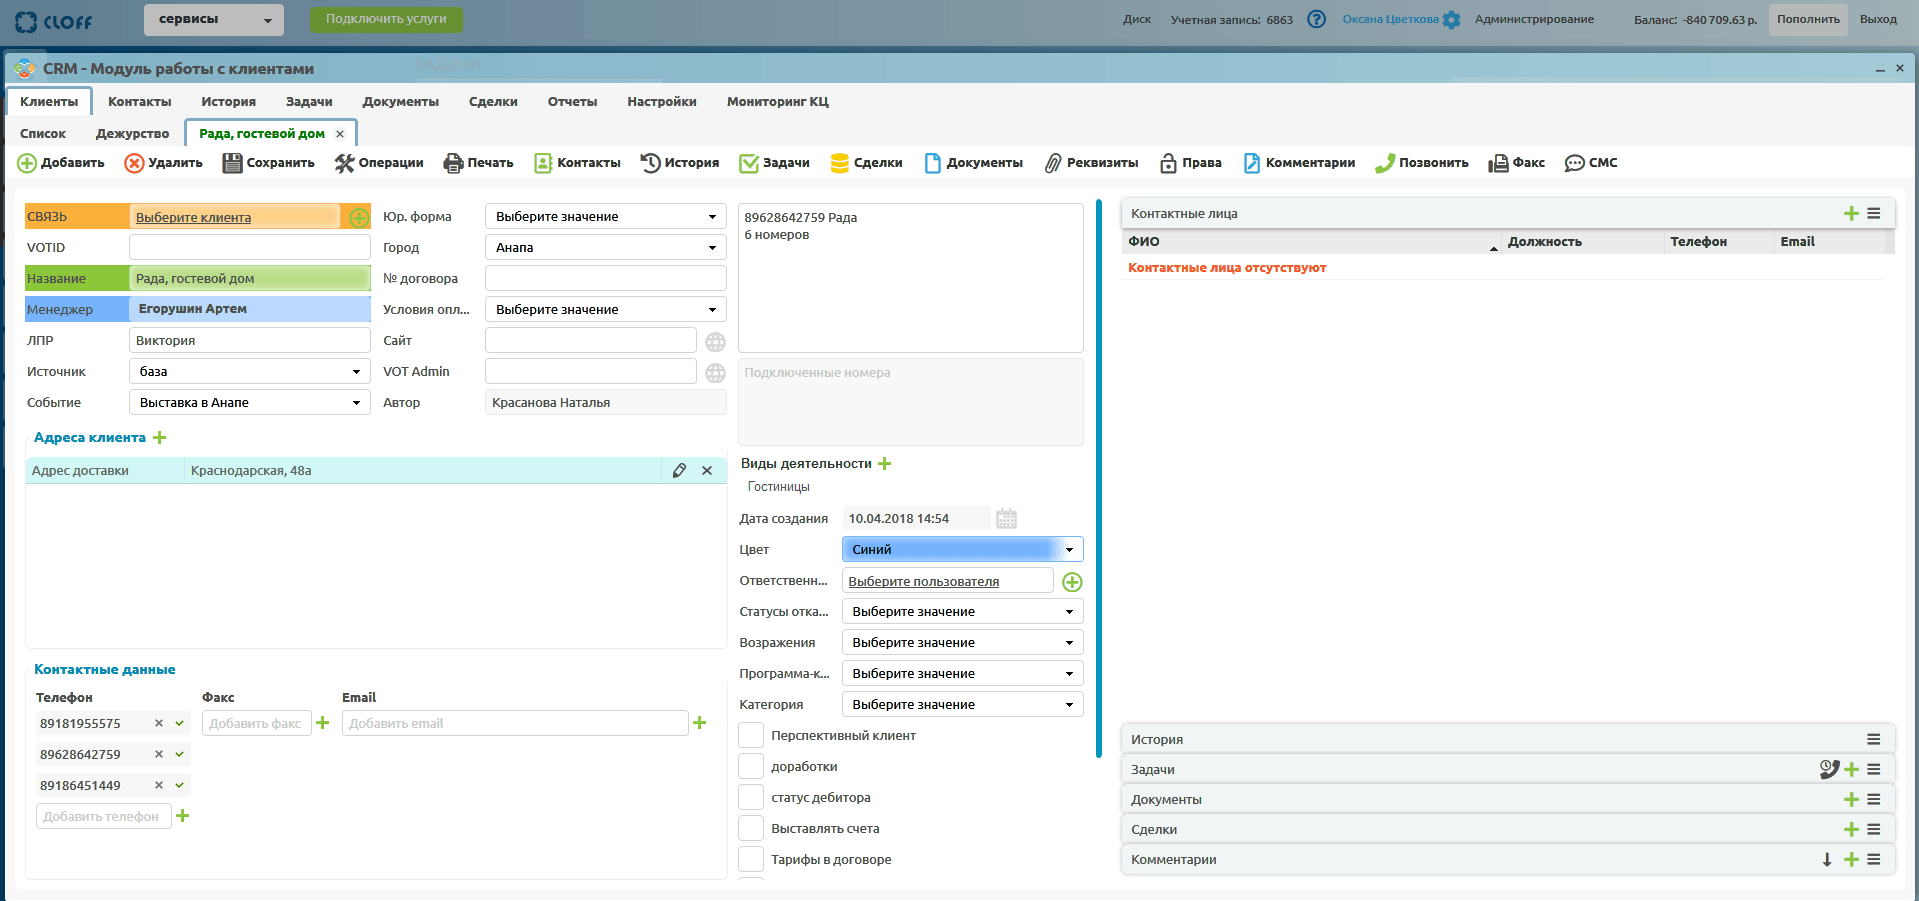This screenshot has height=901, width=1919.
Task: Open the Категория dropdown list
Action: pyautogui.click(x=962, y=705)
